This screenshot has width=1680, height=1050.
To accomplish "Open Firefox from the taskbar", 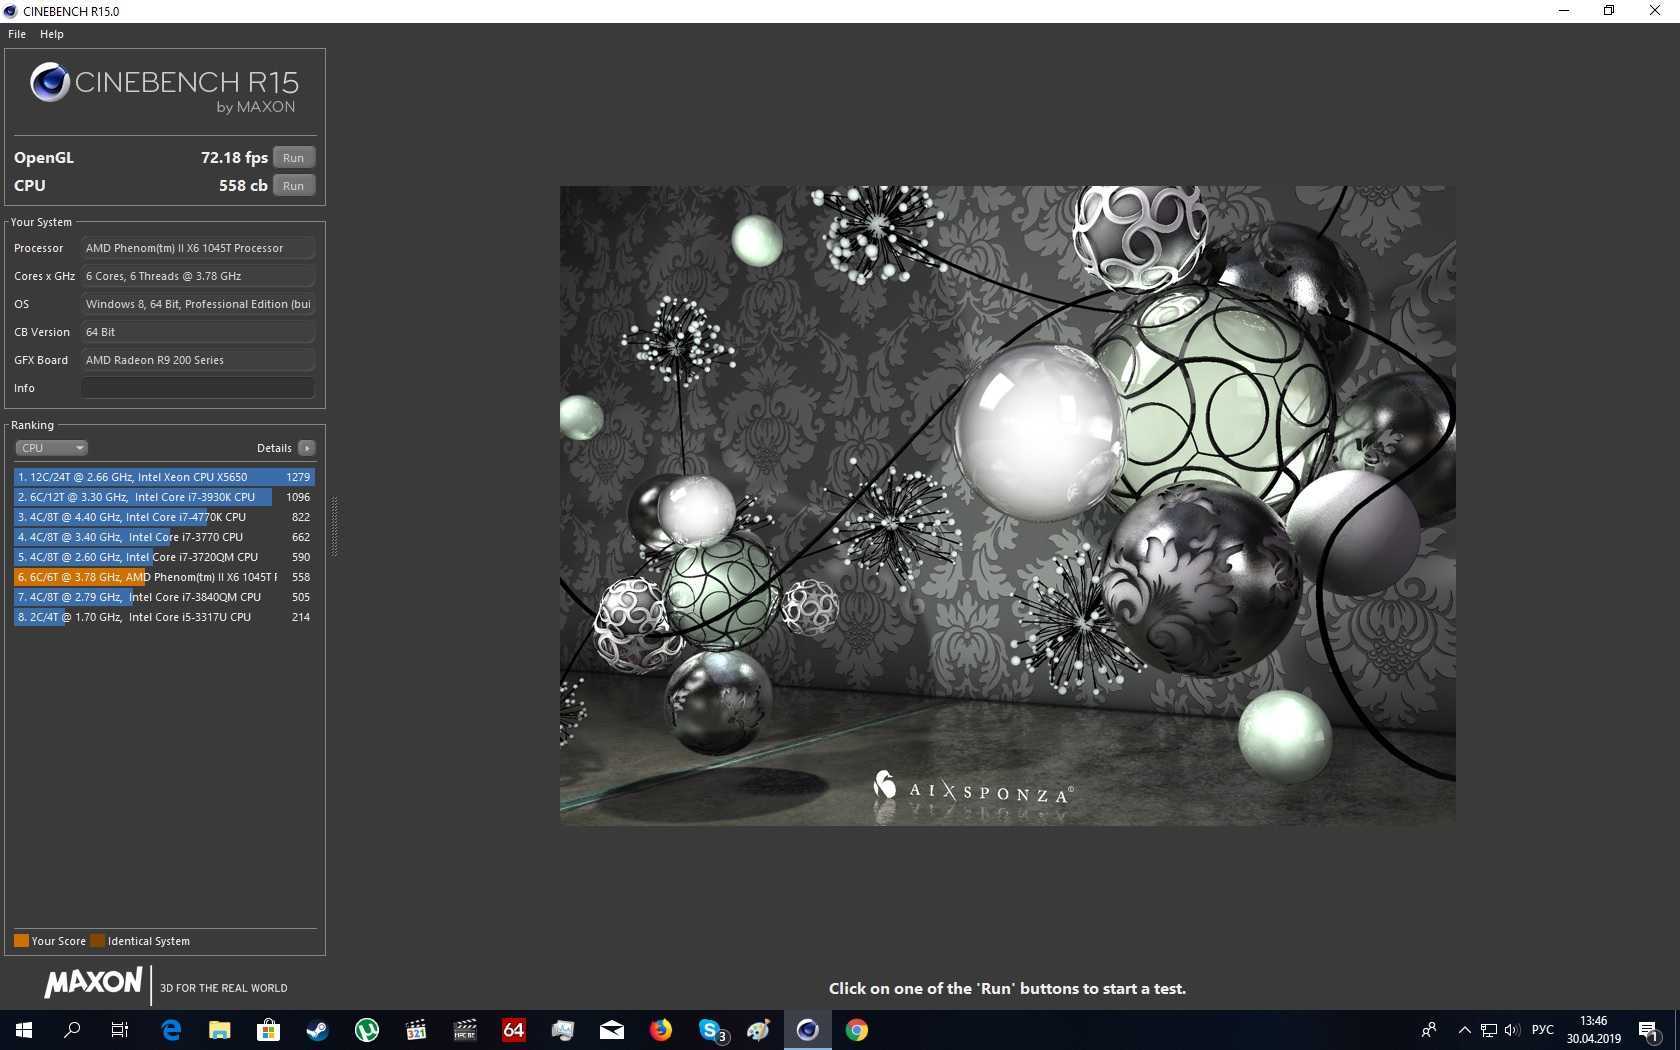I will 661,1030.
